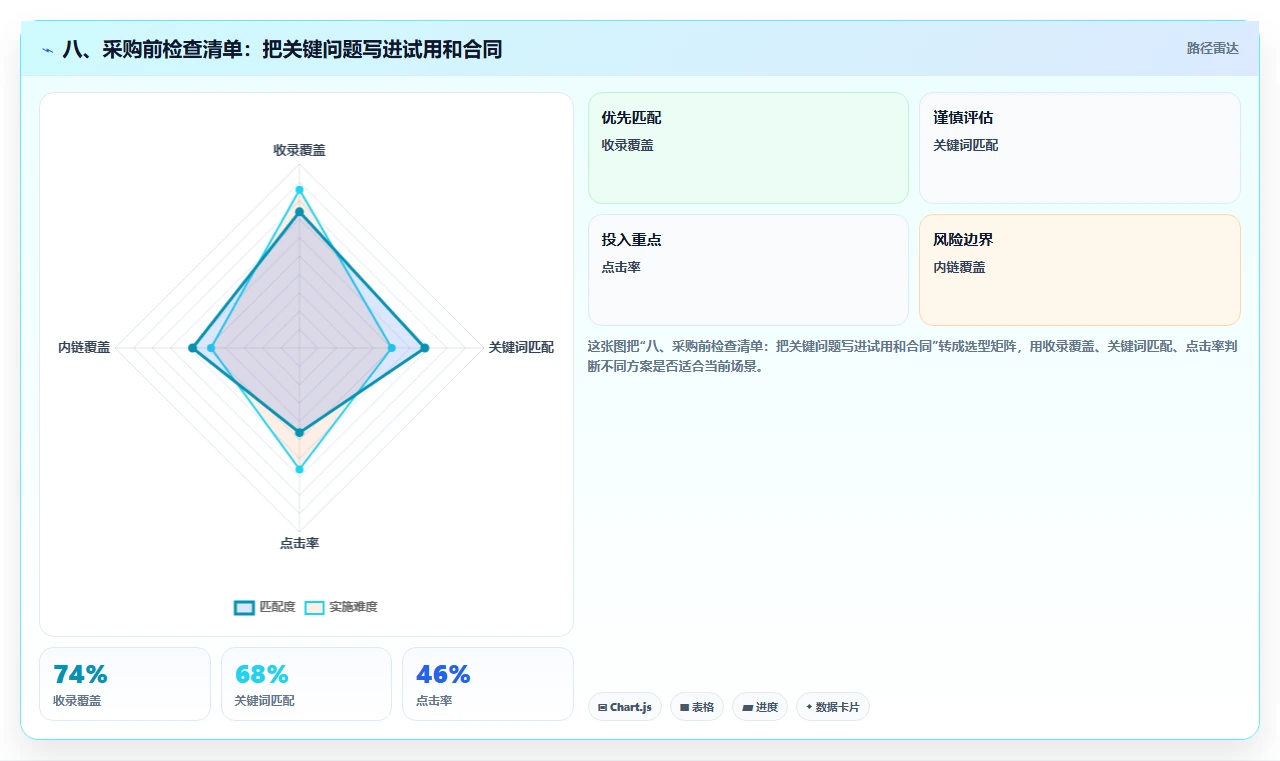Click the 表格 tag
The image size is (1280, 761).
(x=697, y=707)
